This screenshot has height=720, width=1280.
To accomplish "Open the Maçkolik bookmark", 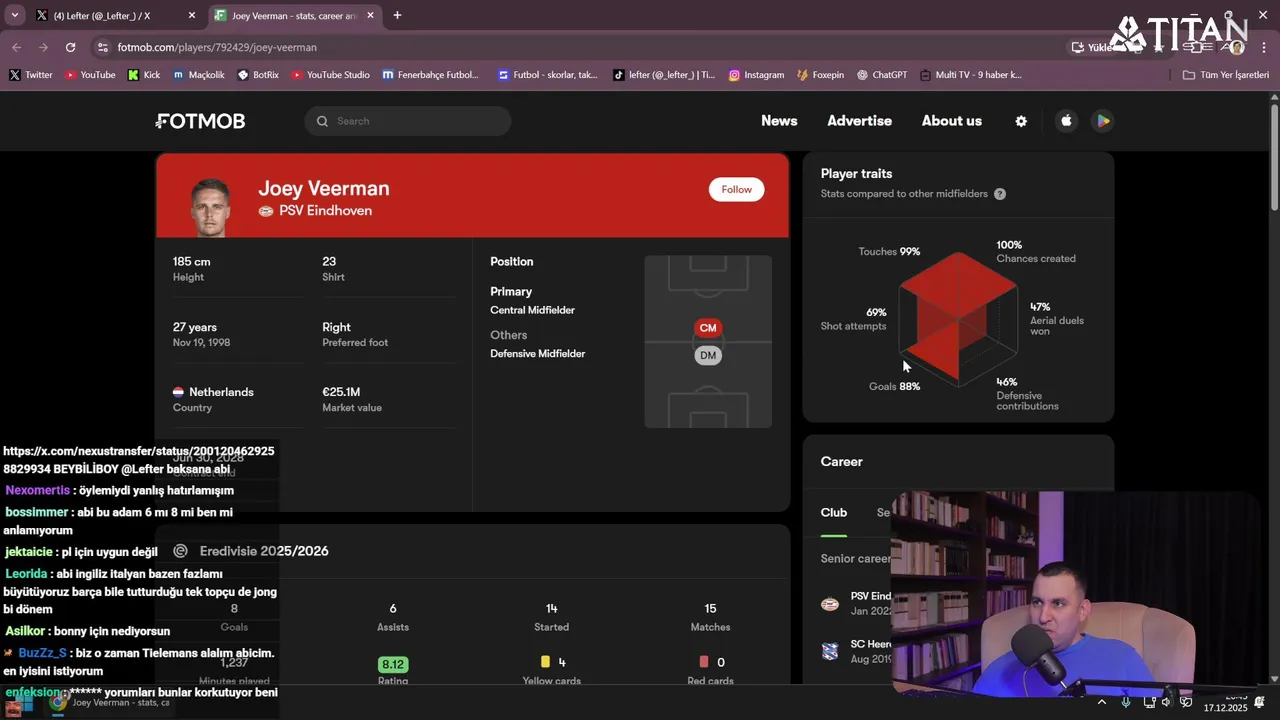I will coord(198,75).
